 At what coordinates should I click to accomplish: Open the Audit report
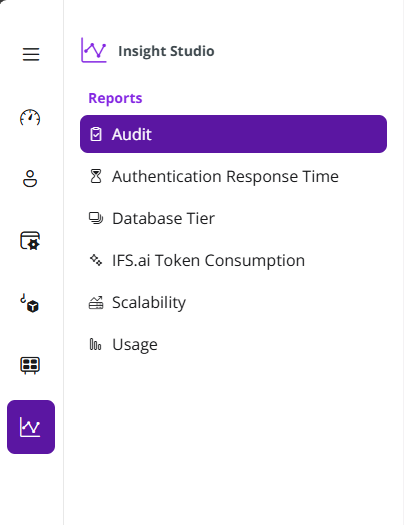pos(233,134)
